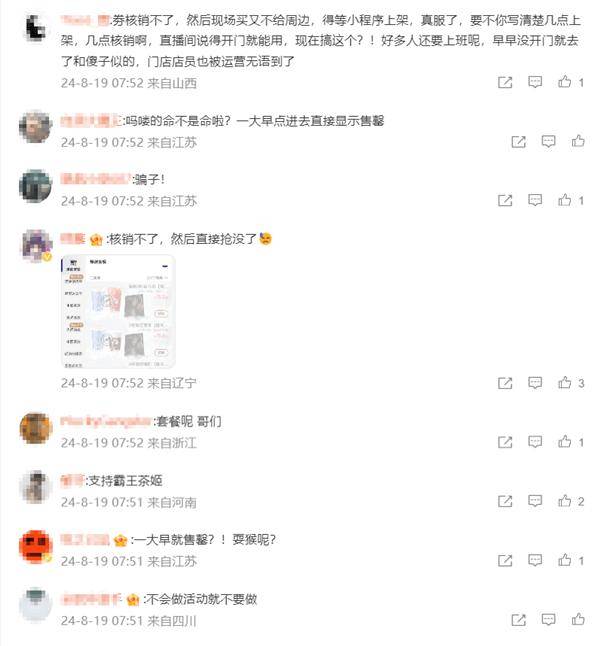
Task: Open the attached screenshot thumbnail in 辽宁 comment
Action: (118, 311)
